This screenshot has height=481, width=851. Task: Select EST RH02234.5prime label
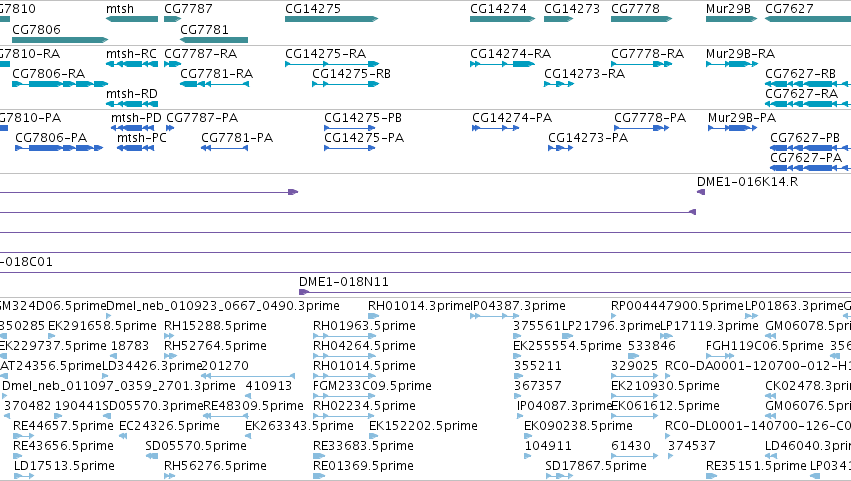[364, 406]
